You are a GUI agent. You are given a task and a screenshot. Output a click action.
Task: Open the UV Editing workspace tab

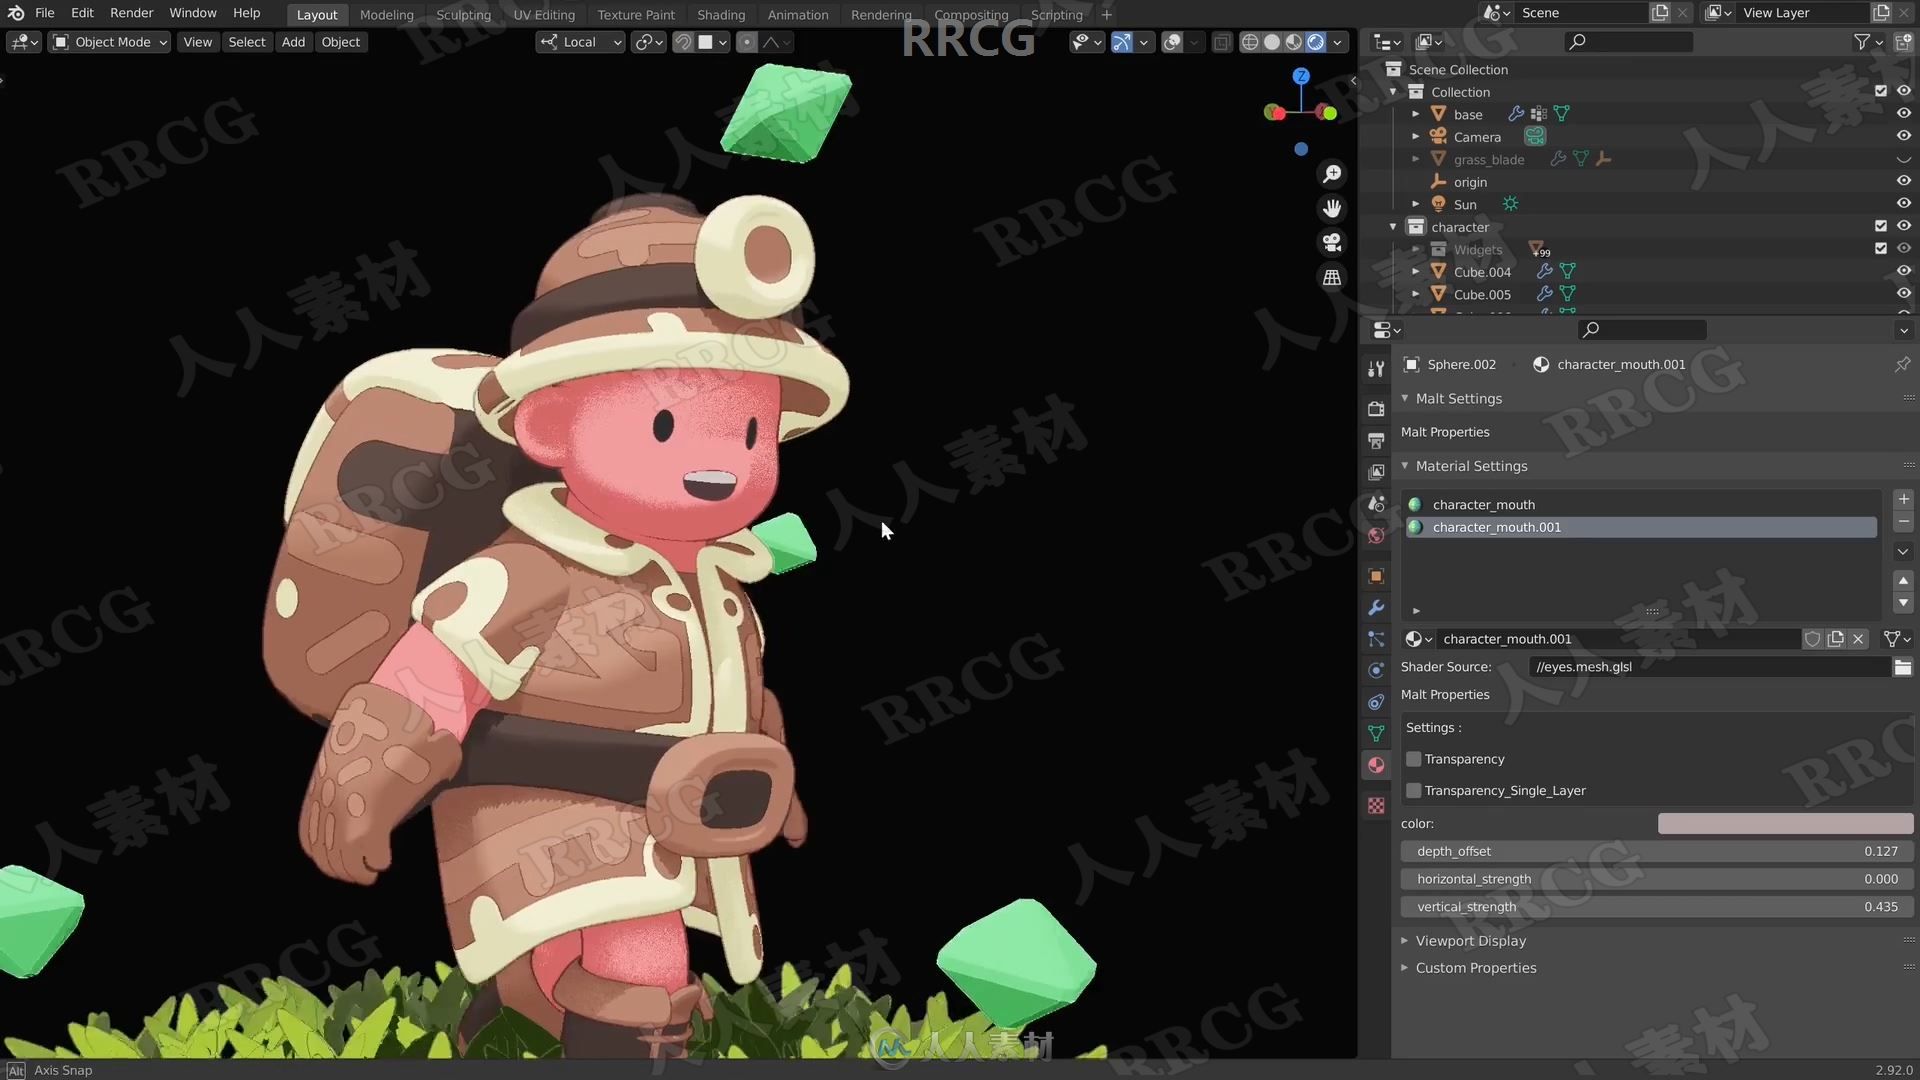click(542, 15)
